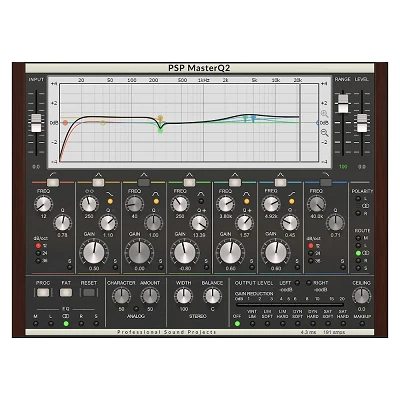
Task: Select the green band node on the EQ curve
Action: point(160,131)
